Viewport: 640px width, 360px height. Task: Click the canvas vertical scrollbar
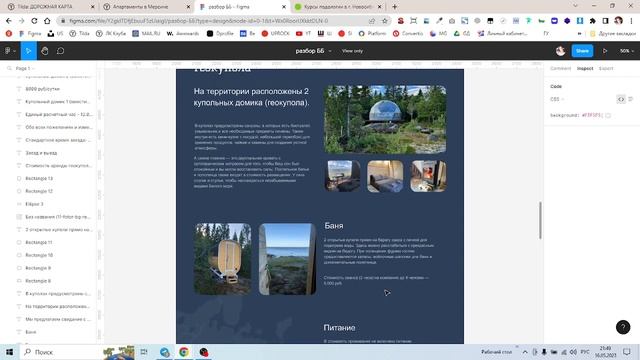point(540,220)
